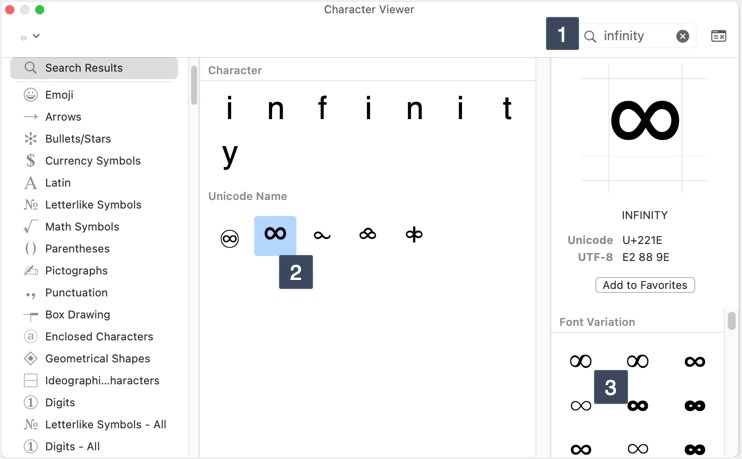The image size is (742, 459).
Task: Click the sidebar scrollbar handle
Action: tap(194, 85)
